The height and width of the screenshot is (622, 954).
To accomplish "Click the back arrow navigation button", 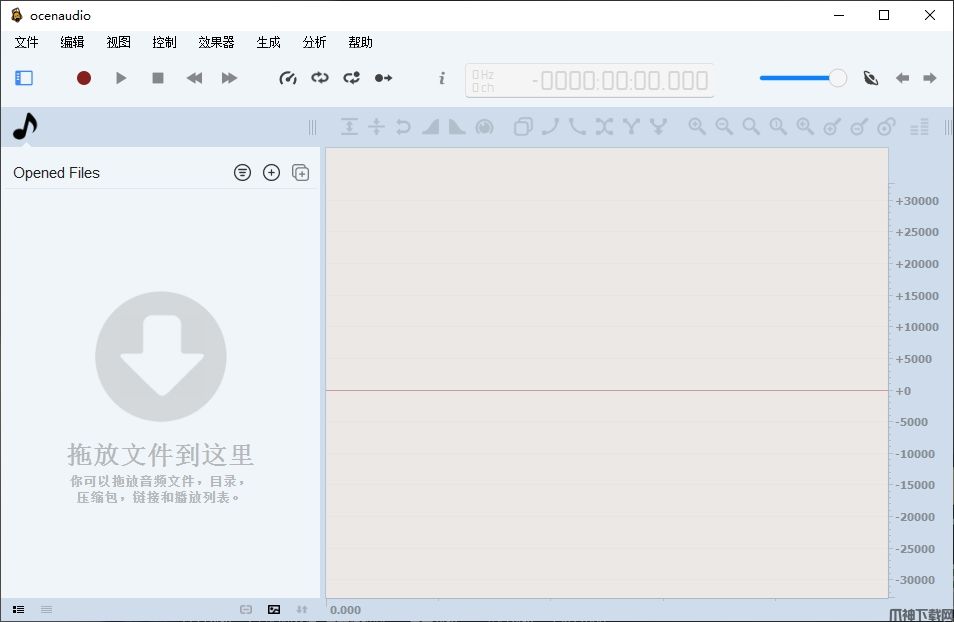I will (902, 78).
